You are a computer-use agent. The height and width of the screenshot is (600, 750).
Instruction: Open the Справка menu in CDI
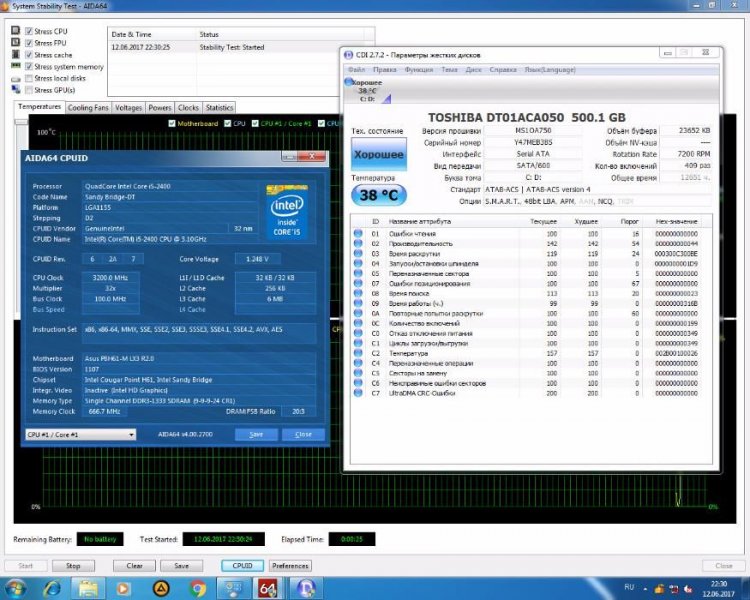(503, 70)
